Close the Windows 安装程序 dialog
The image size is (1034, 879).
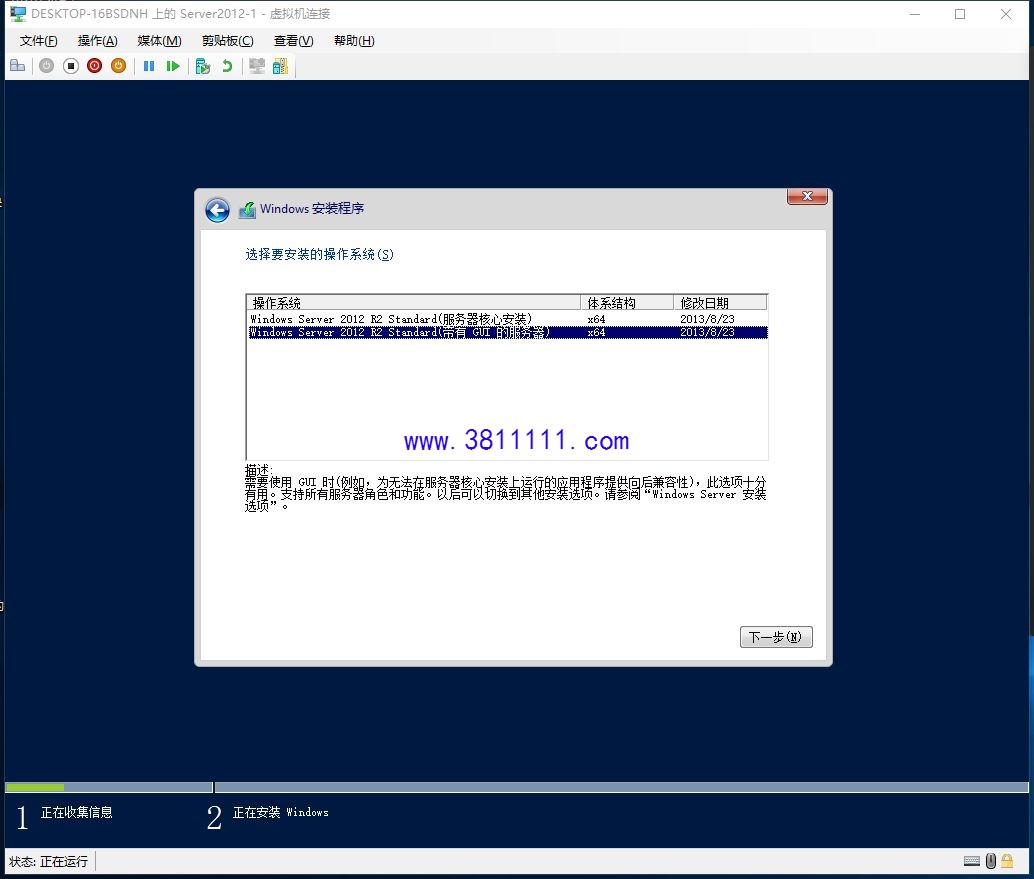click(x=807, y=197)
